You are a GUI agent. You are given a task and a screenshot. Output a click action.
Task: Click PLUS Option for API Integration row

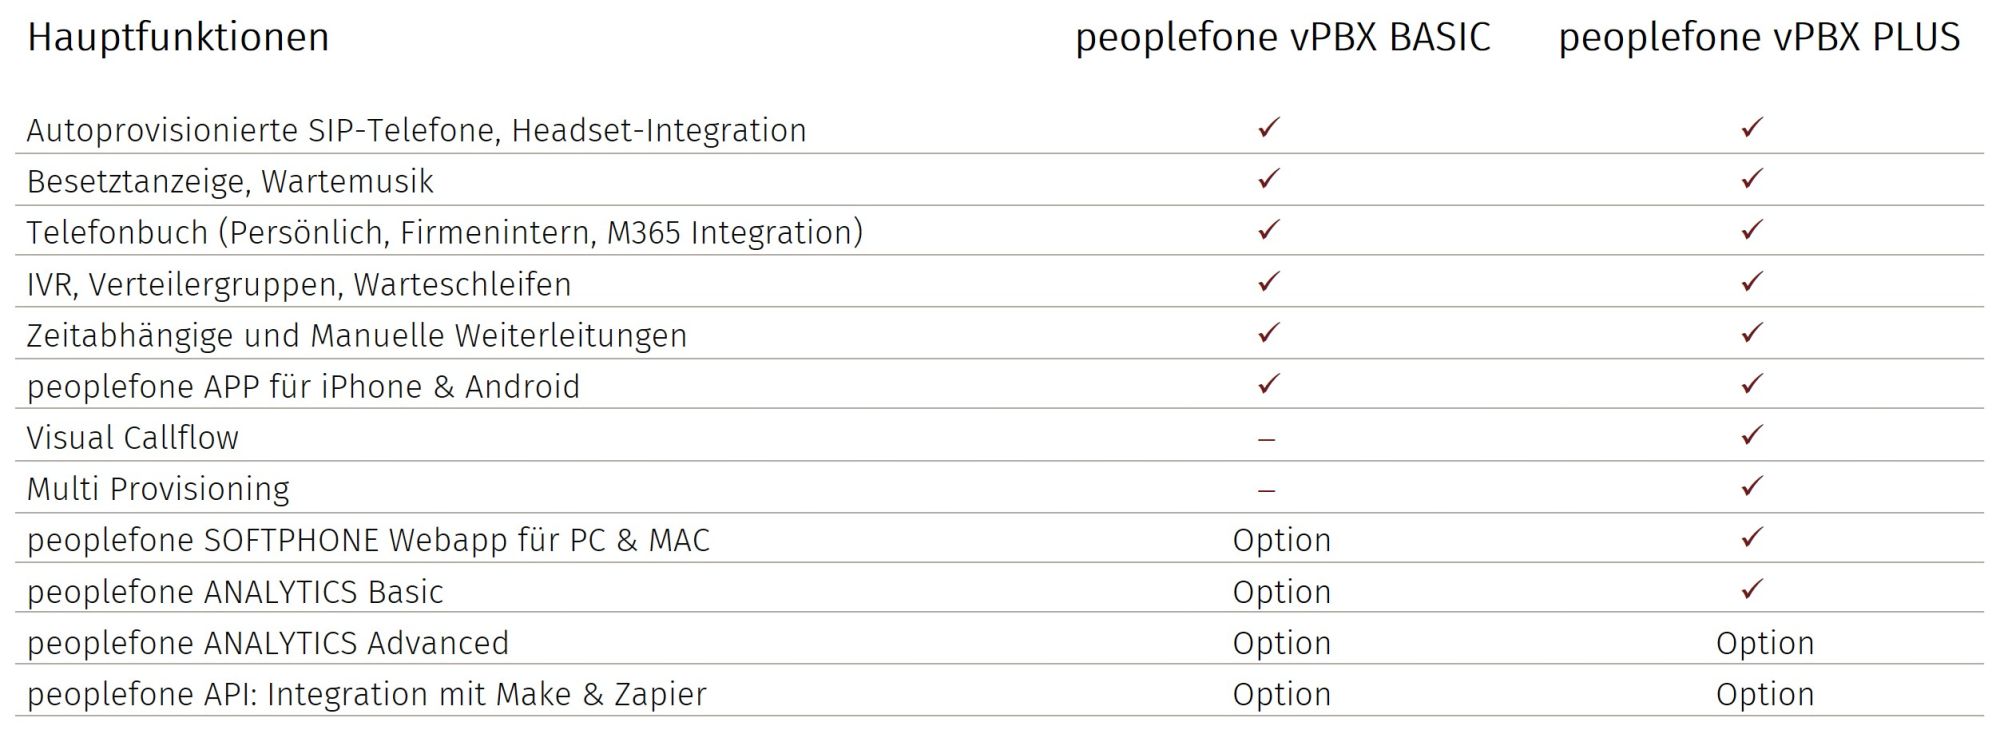tap(1765, 694)
